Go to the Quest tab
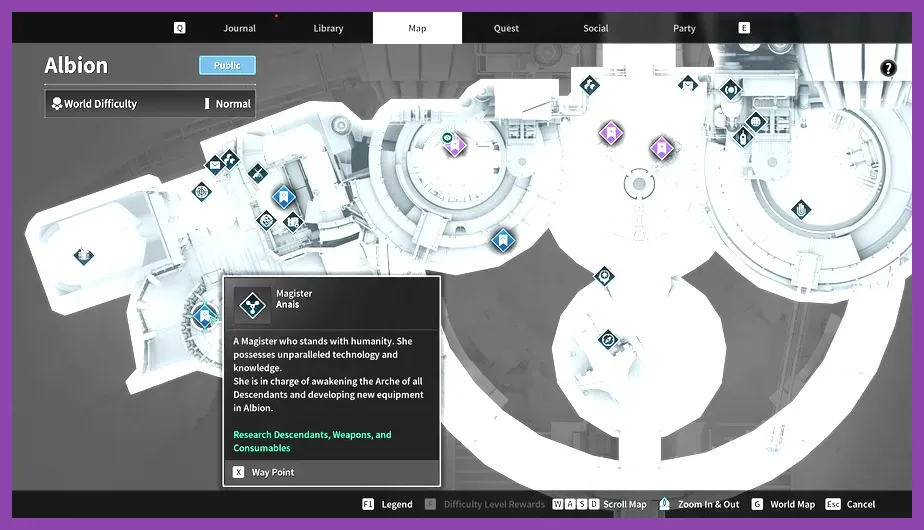The width and height of the screenshot is (924, 530). coord(506,28)
